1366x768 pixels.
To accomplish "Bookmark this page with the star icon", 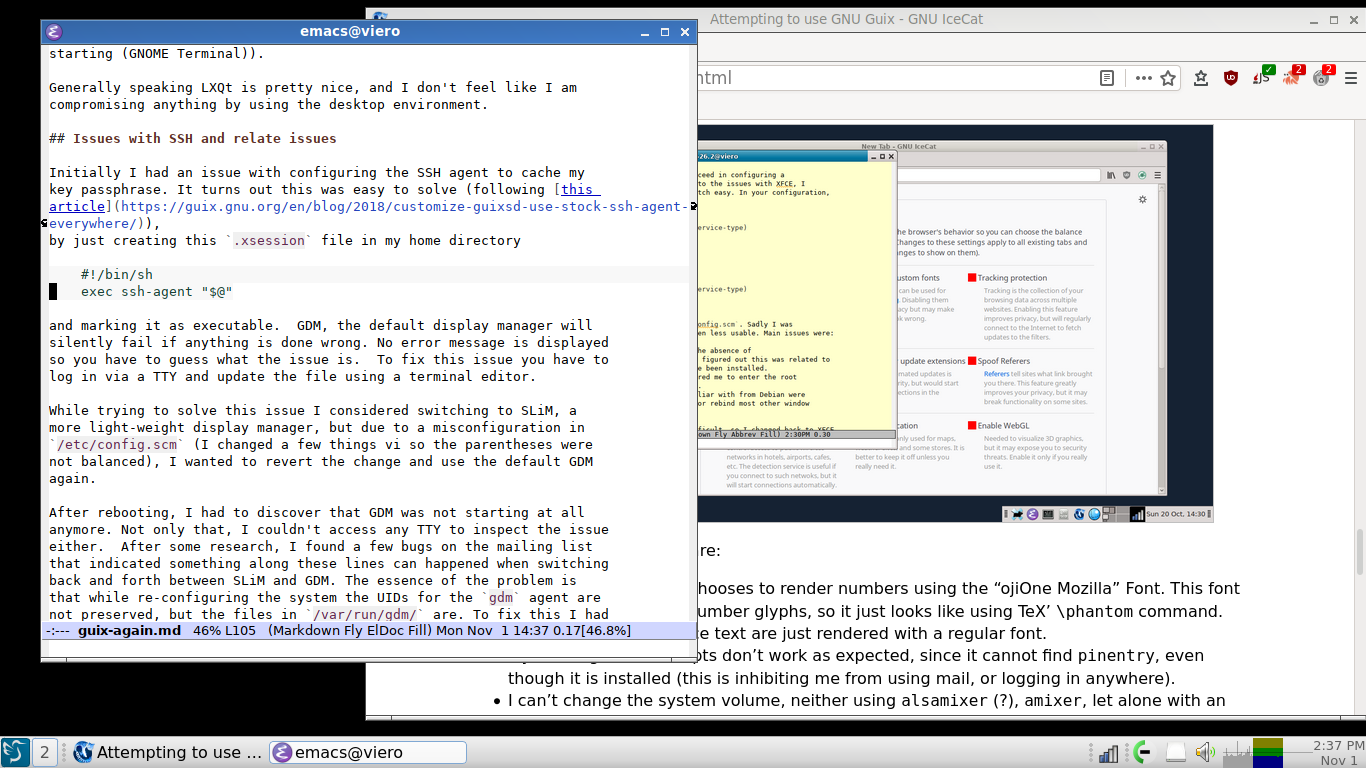I will click(x=1168, y=78).
